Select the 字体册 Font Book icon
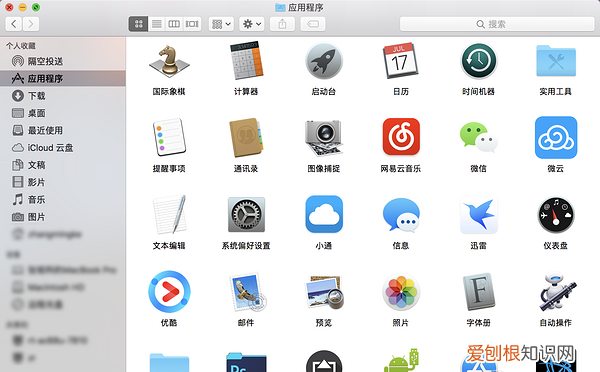Viewport: 600px width, 372px height. coord(478,292)
